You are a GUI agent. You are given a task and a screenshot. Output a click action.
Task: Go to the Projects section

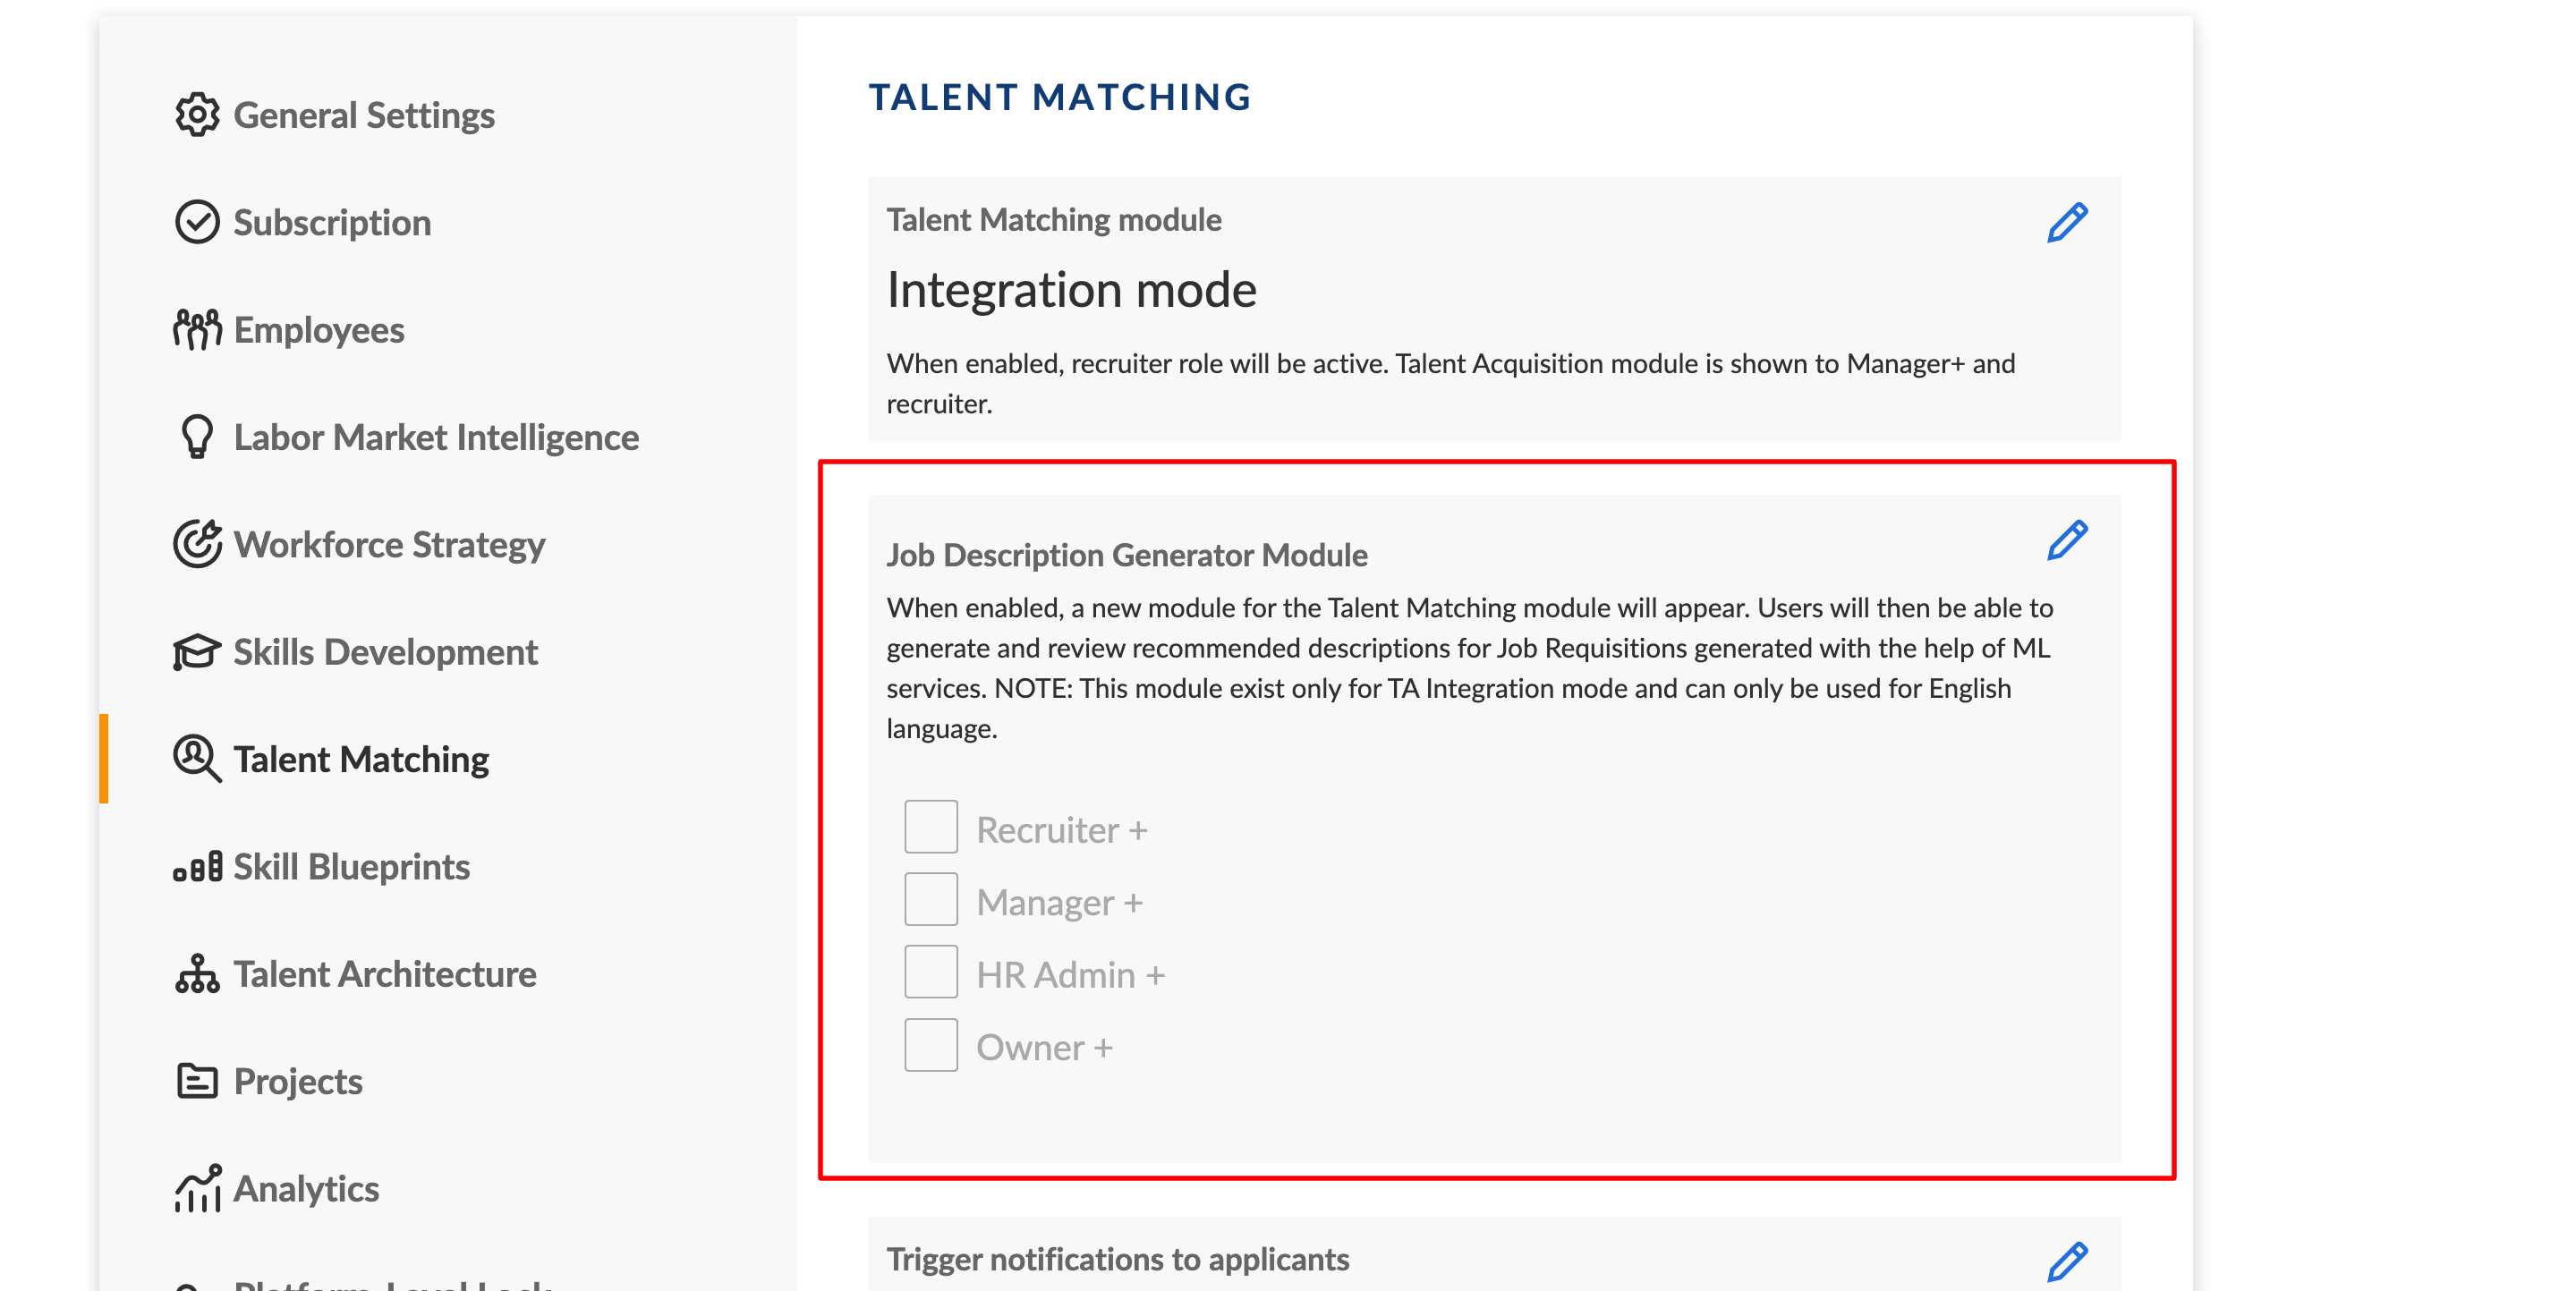point(298,1082)
